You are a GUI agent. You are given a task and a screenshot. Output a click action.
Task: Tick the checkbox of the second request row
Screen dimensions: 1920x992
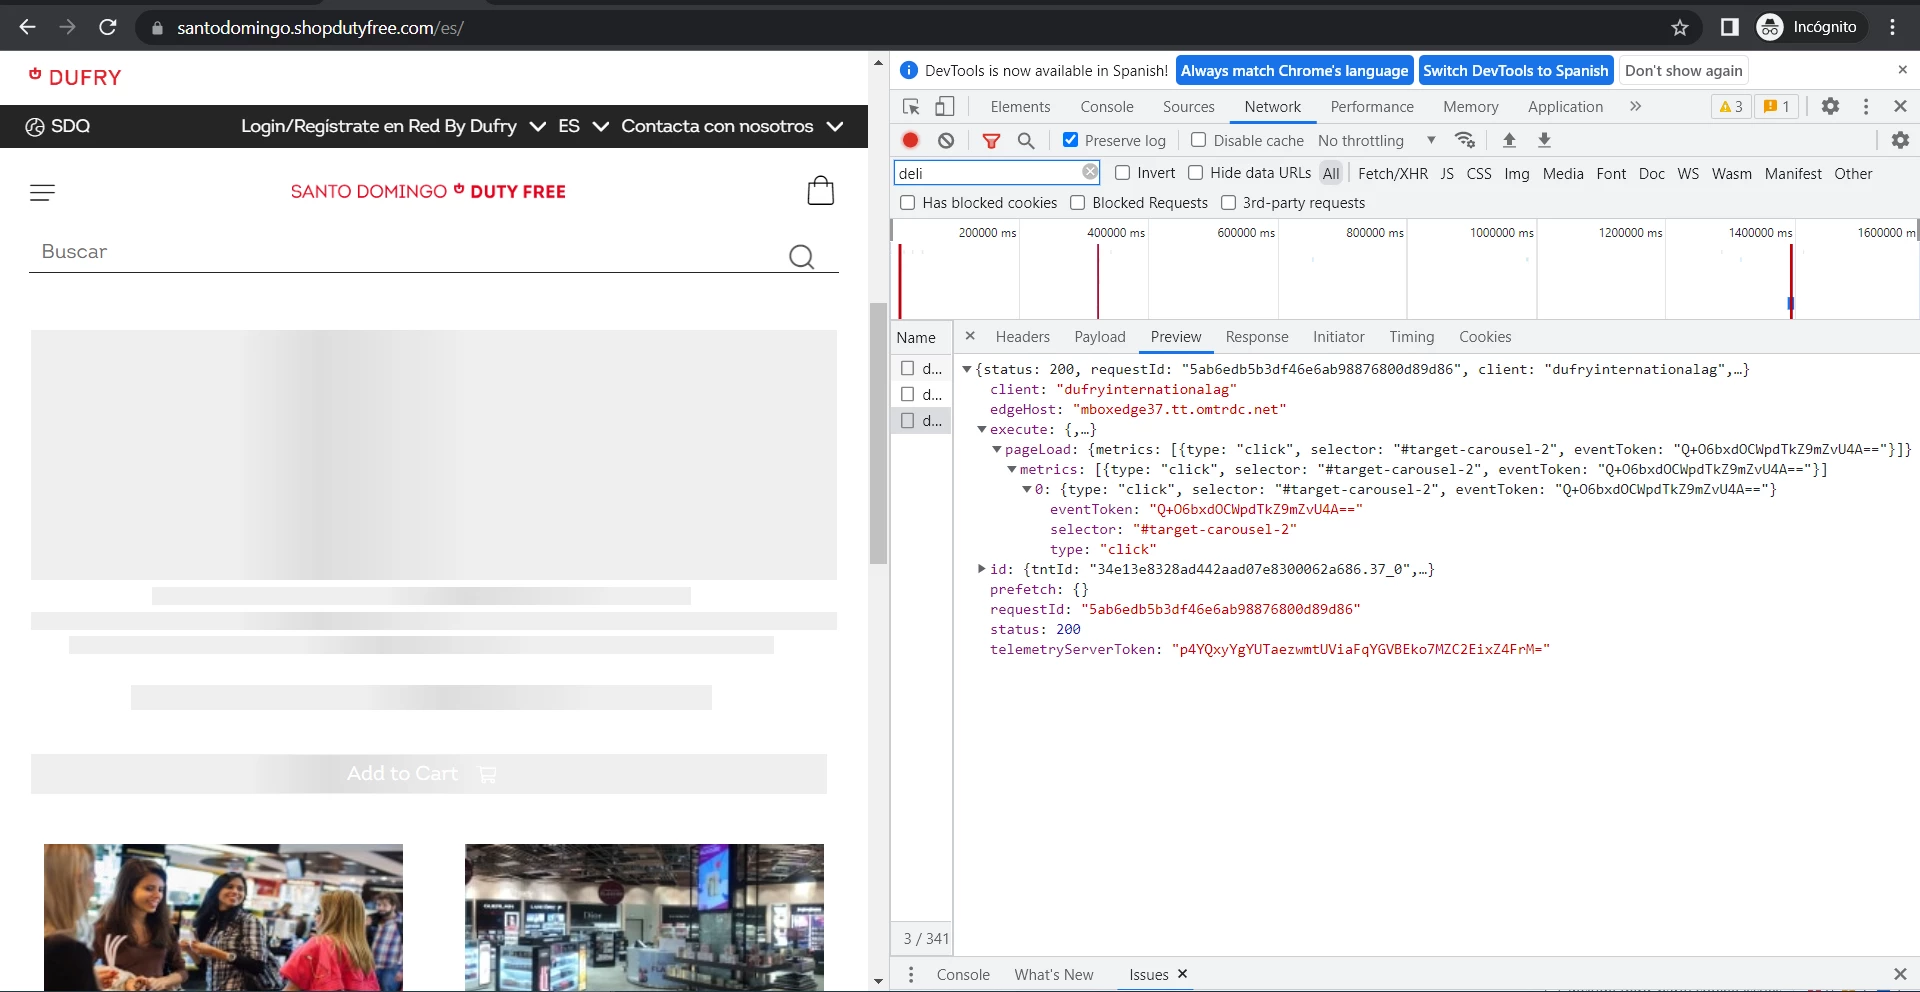tap(907, 394)
